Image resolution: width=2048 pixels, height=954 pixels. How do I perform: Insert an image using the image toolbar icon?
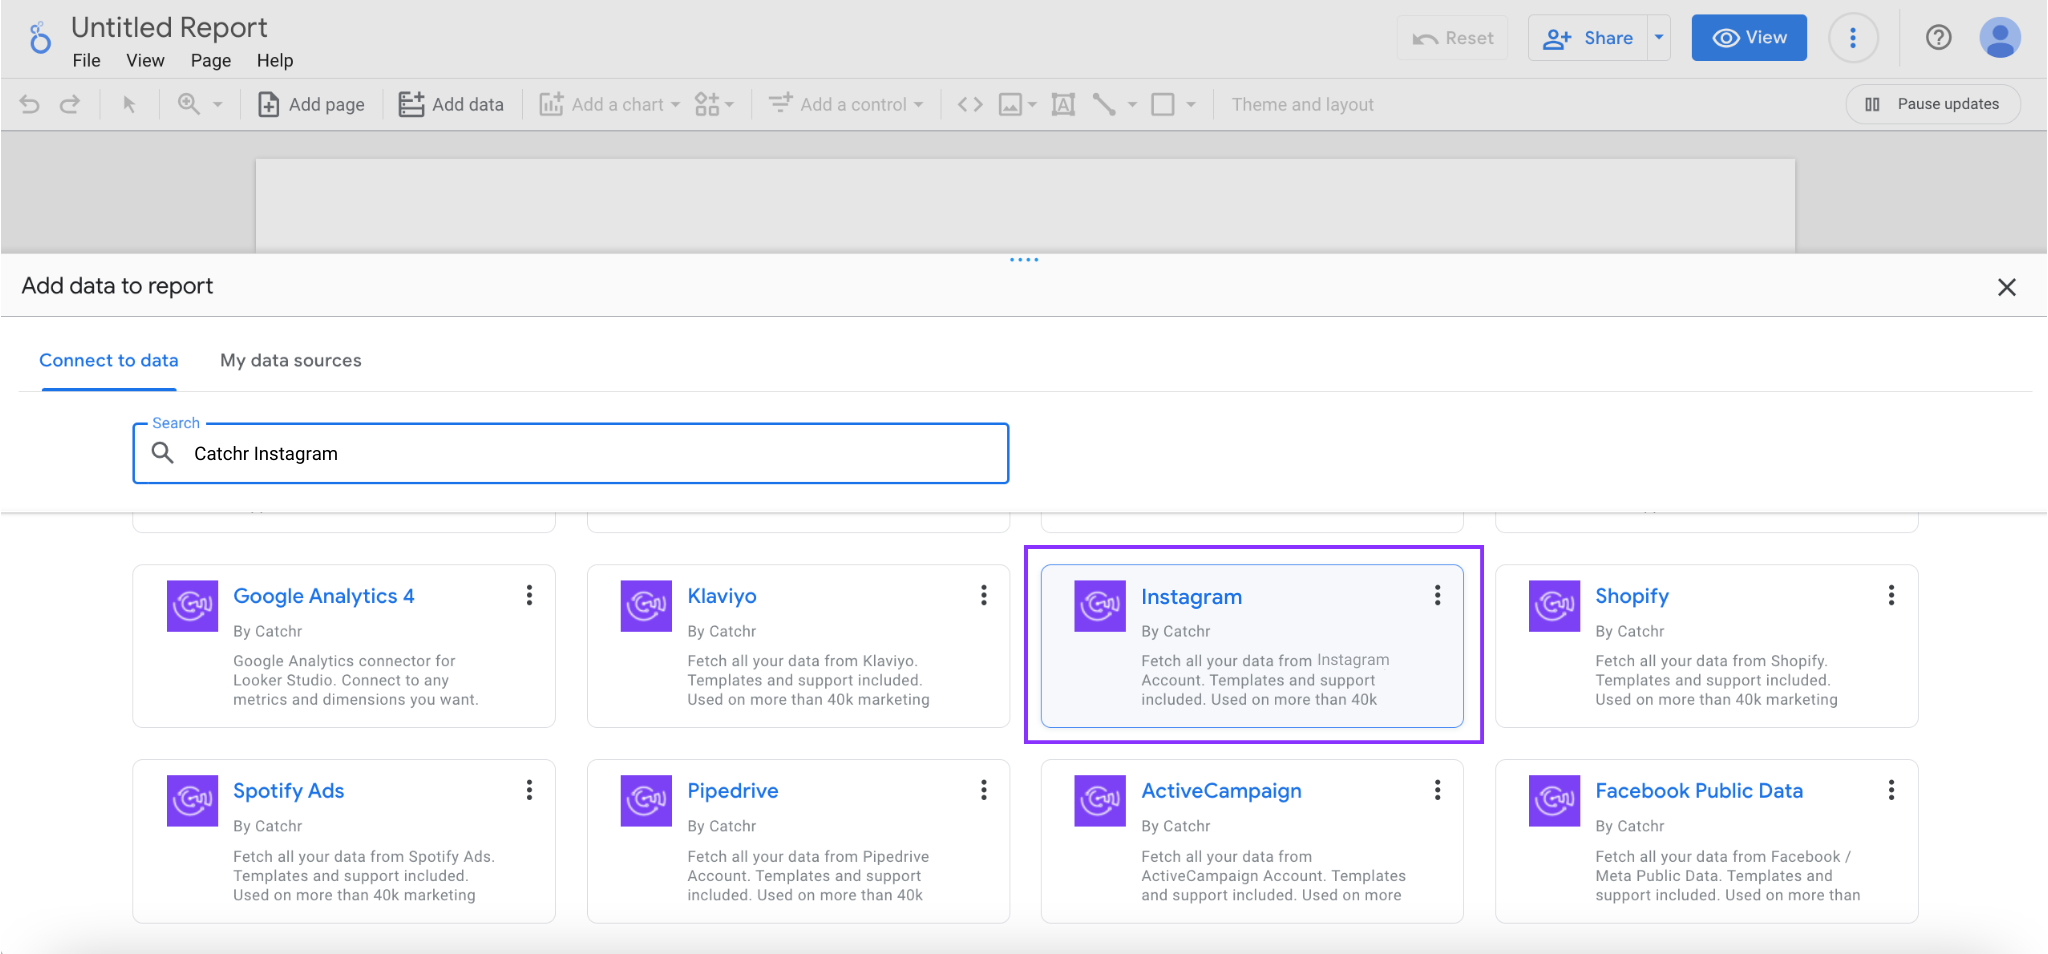point(1012,103)
